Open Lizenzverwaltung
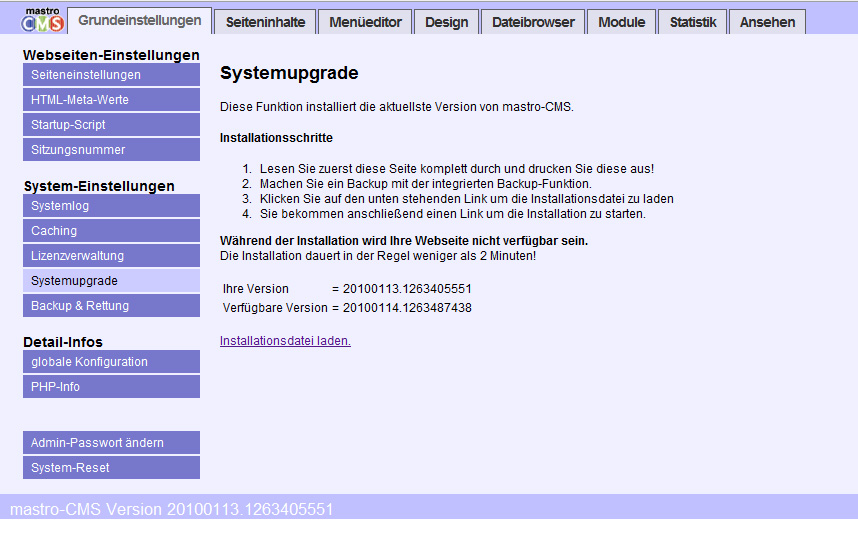This screenshot has width=858, height=555. 111,256
